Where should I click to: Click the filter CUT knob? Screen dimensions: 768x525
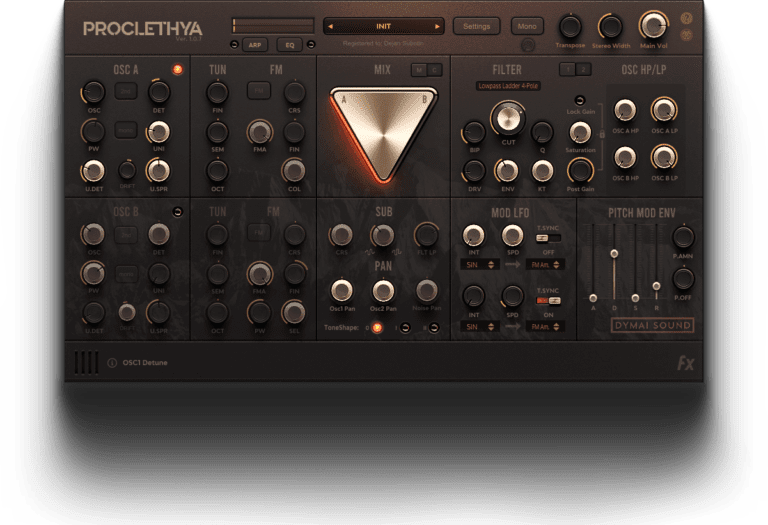(508, 118)
